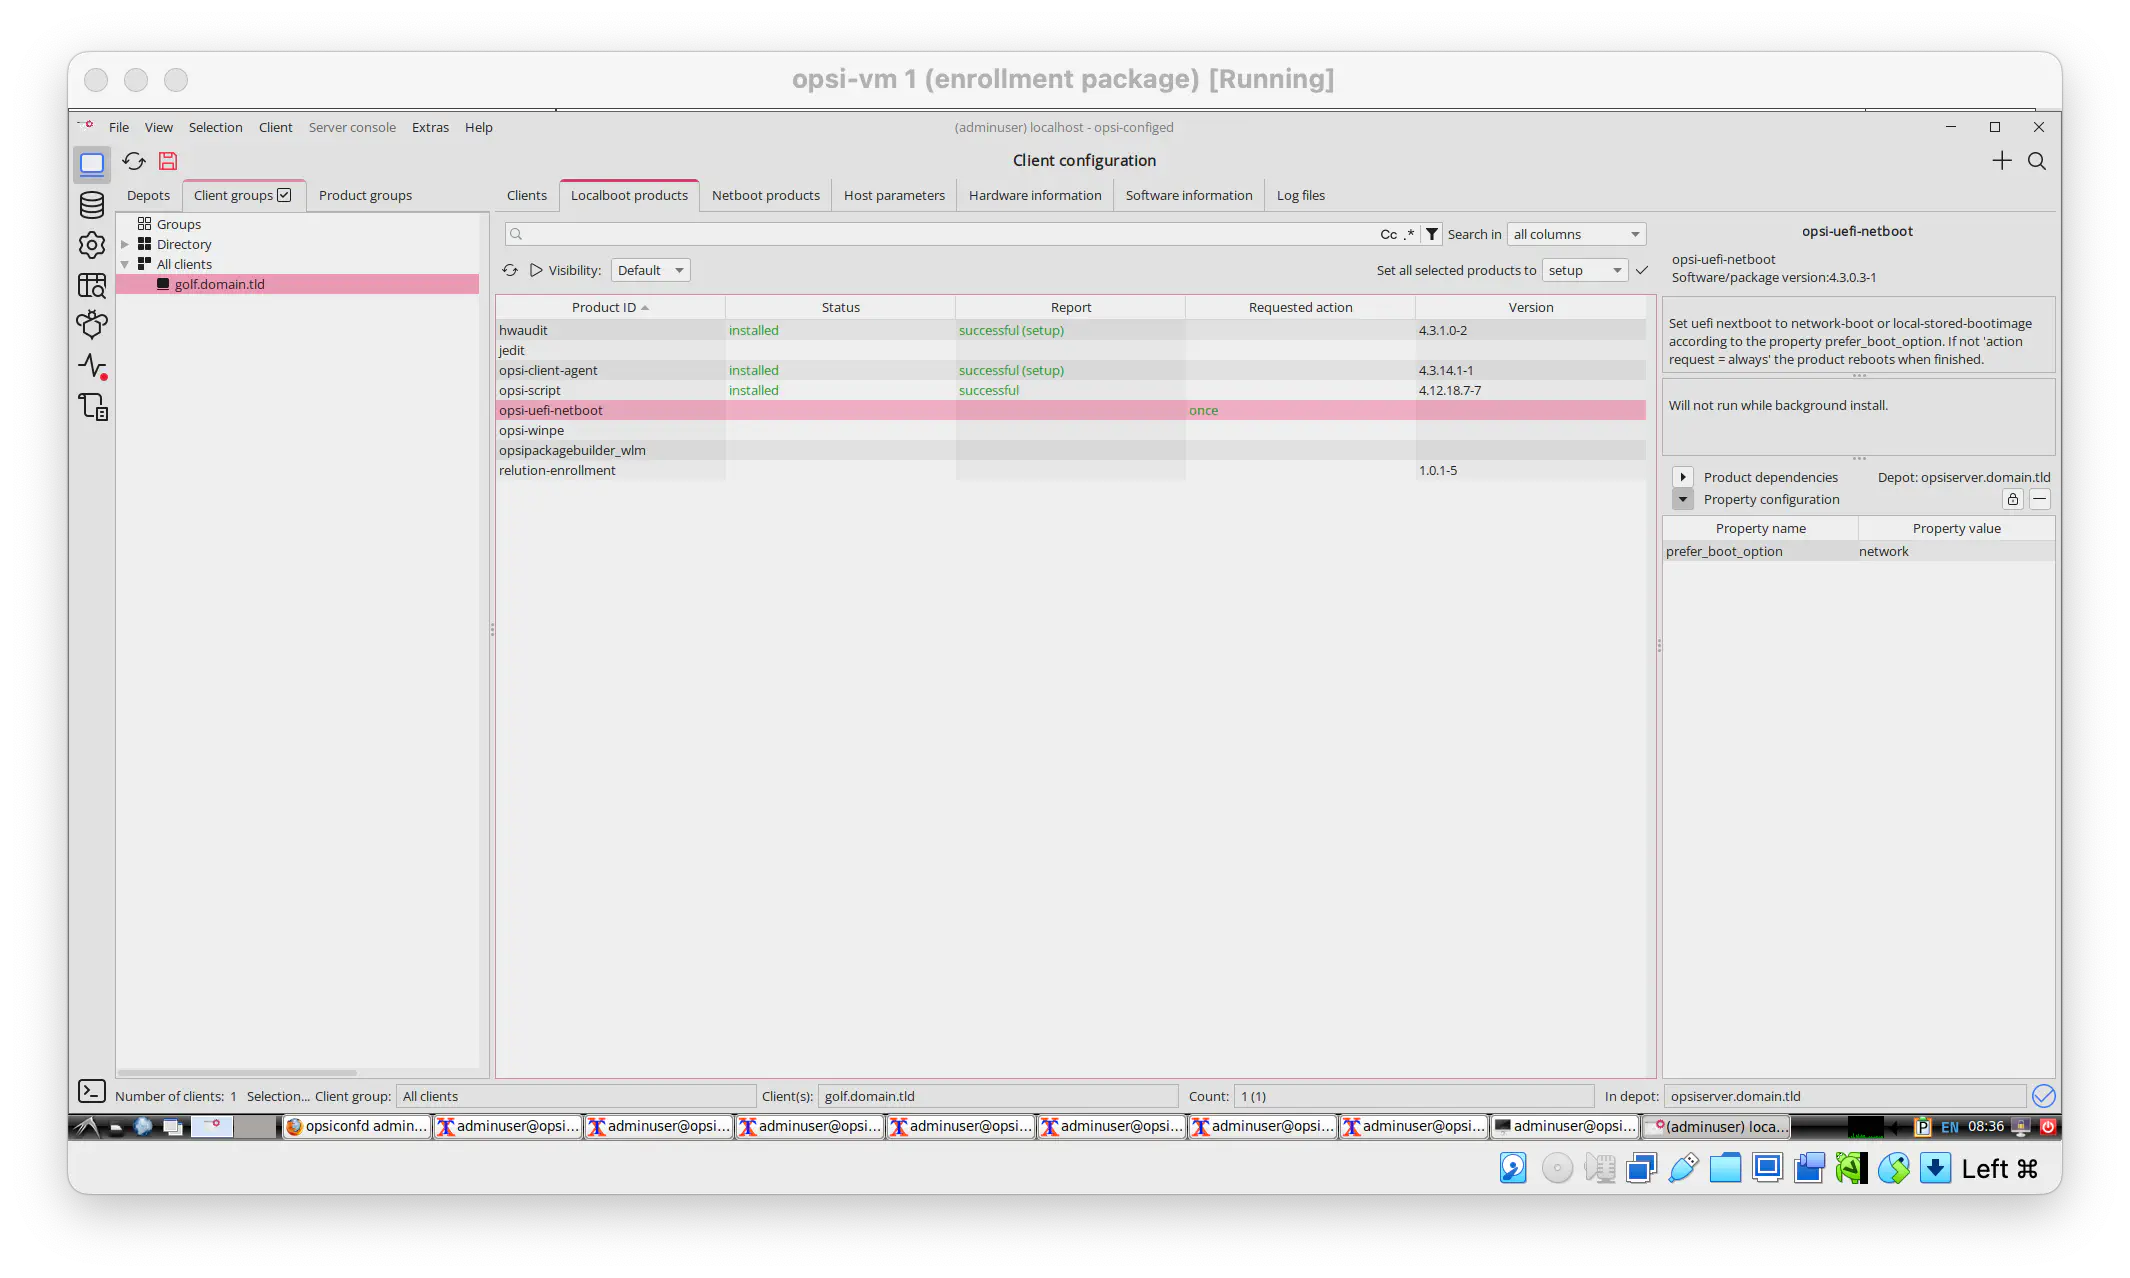Save the configuration with the red floppy icon
The height and width of the screenshot is (1278, 2130).
(167, 161)
